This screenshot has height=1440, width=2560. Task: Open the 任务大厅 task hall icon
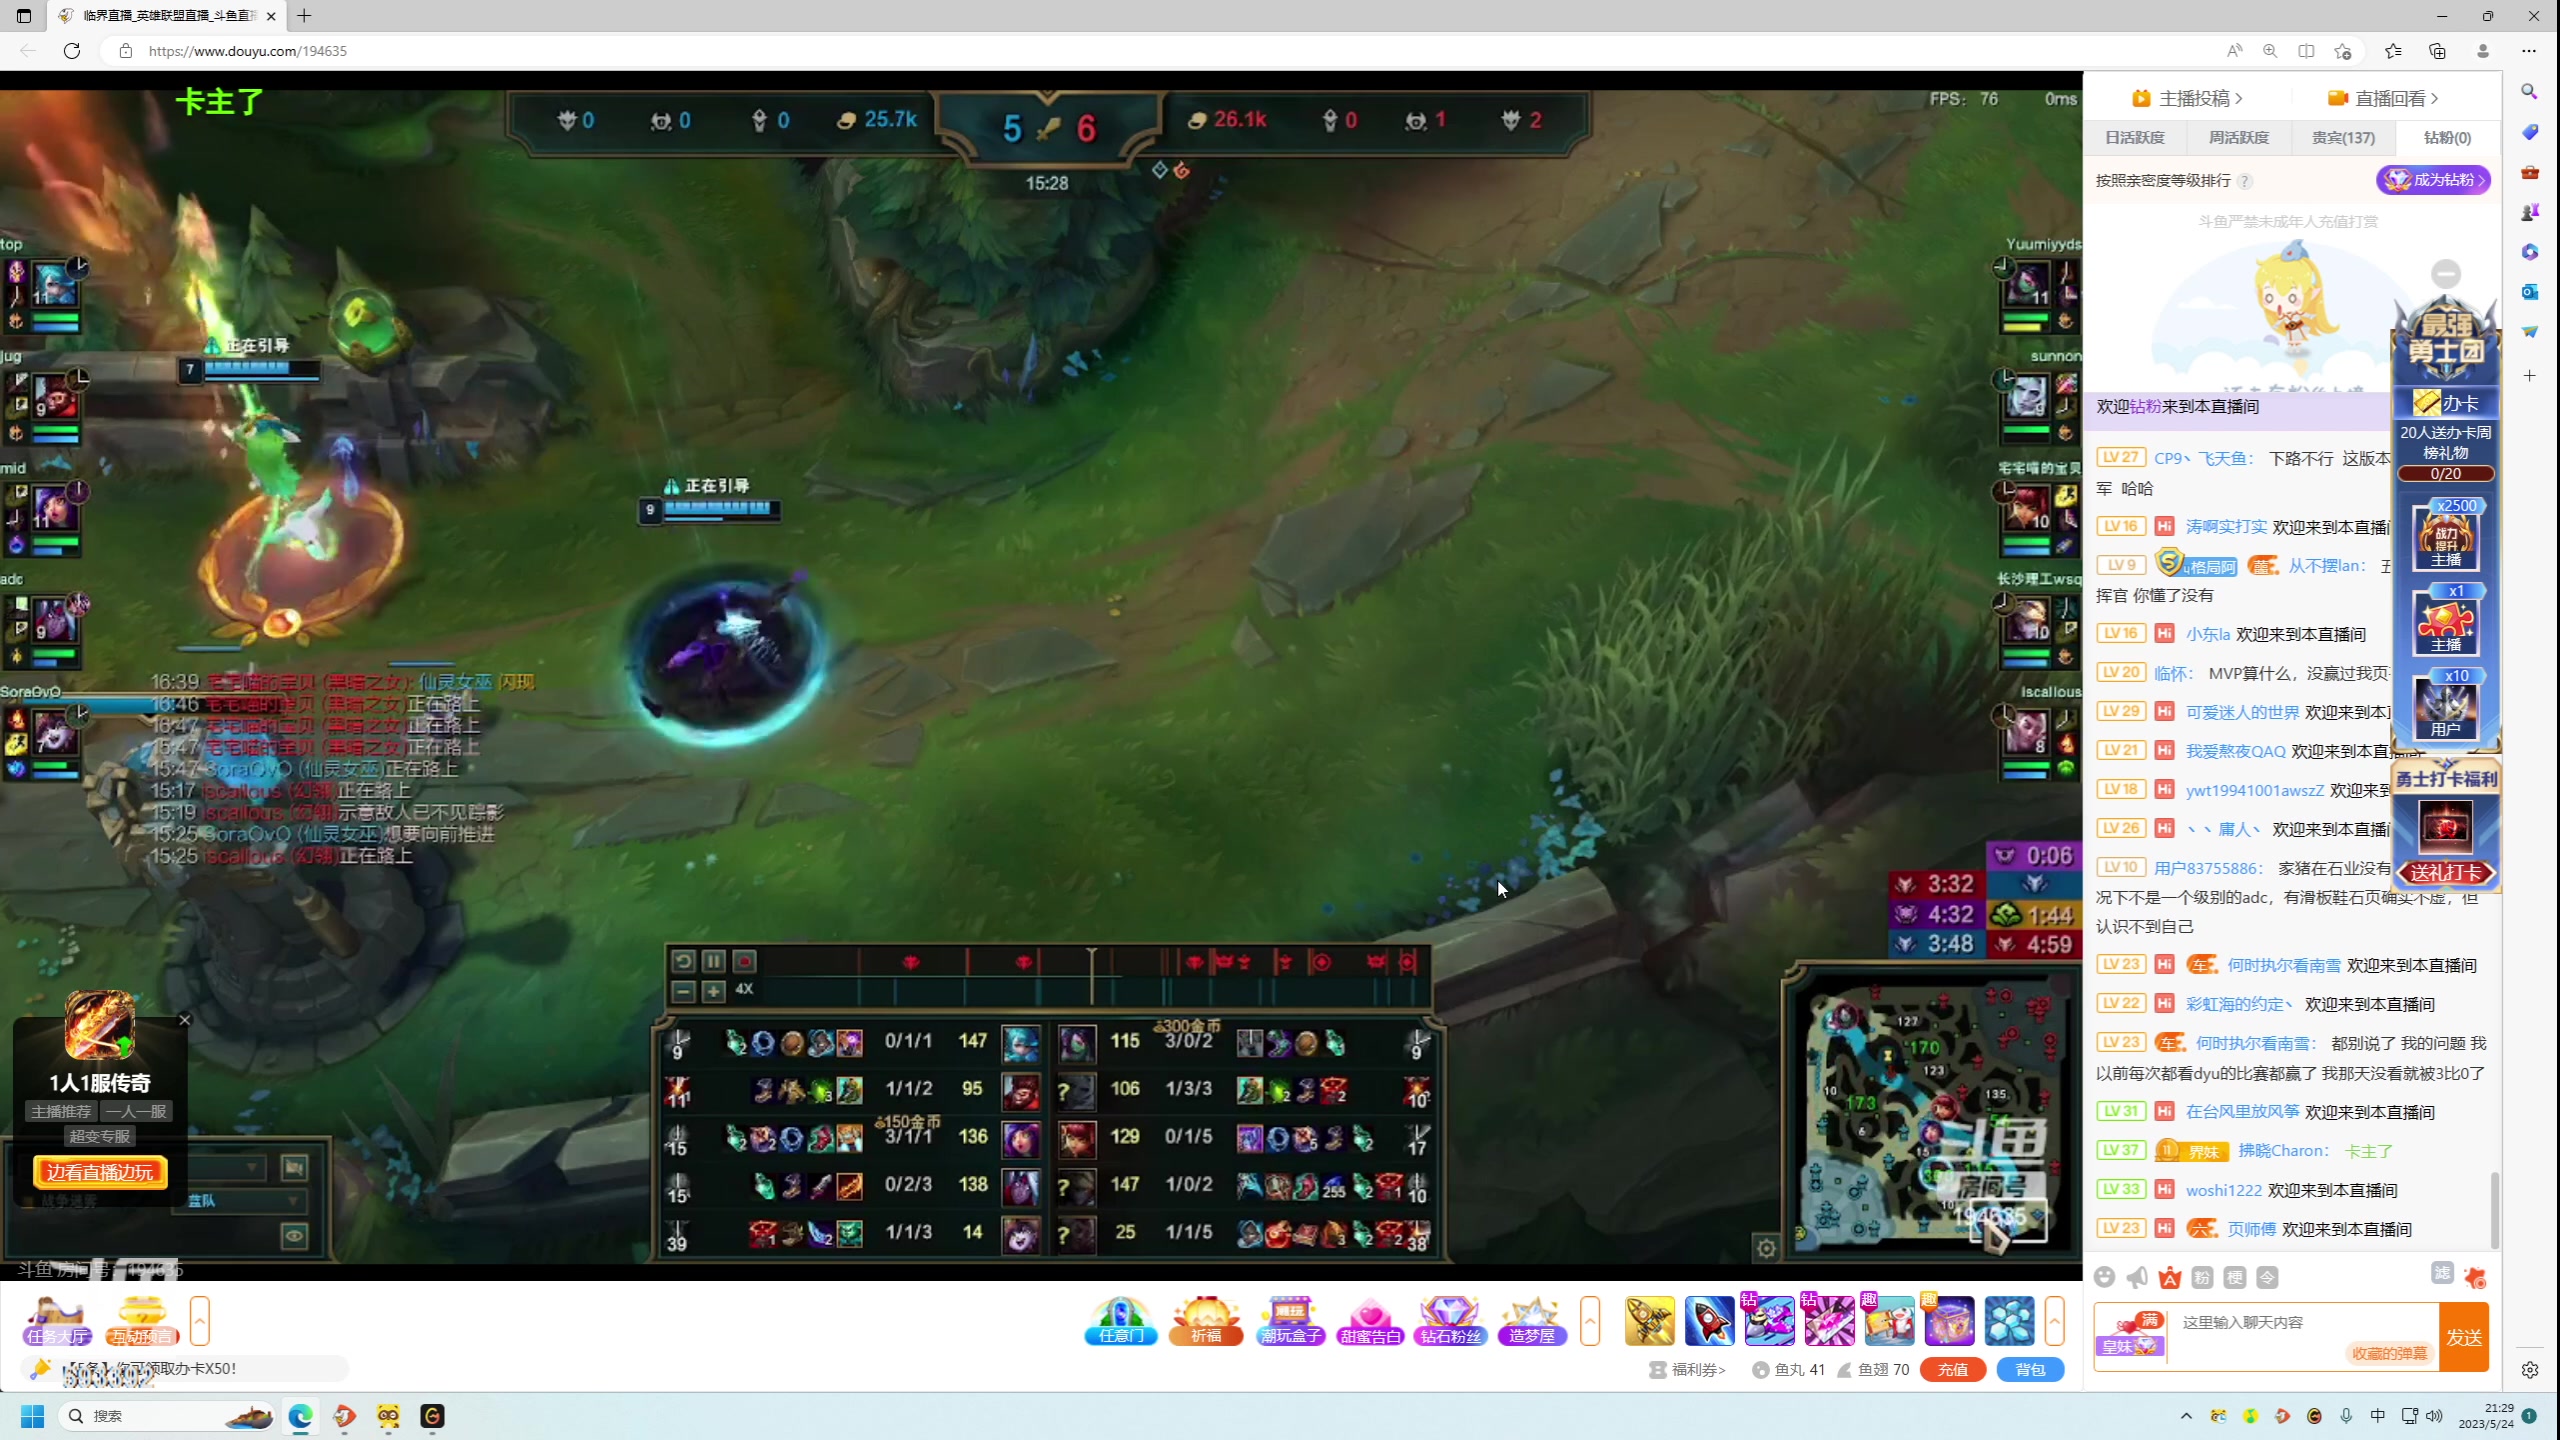[x=58, y=1321]
